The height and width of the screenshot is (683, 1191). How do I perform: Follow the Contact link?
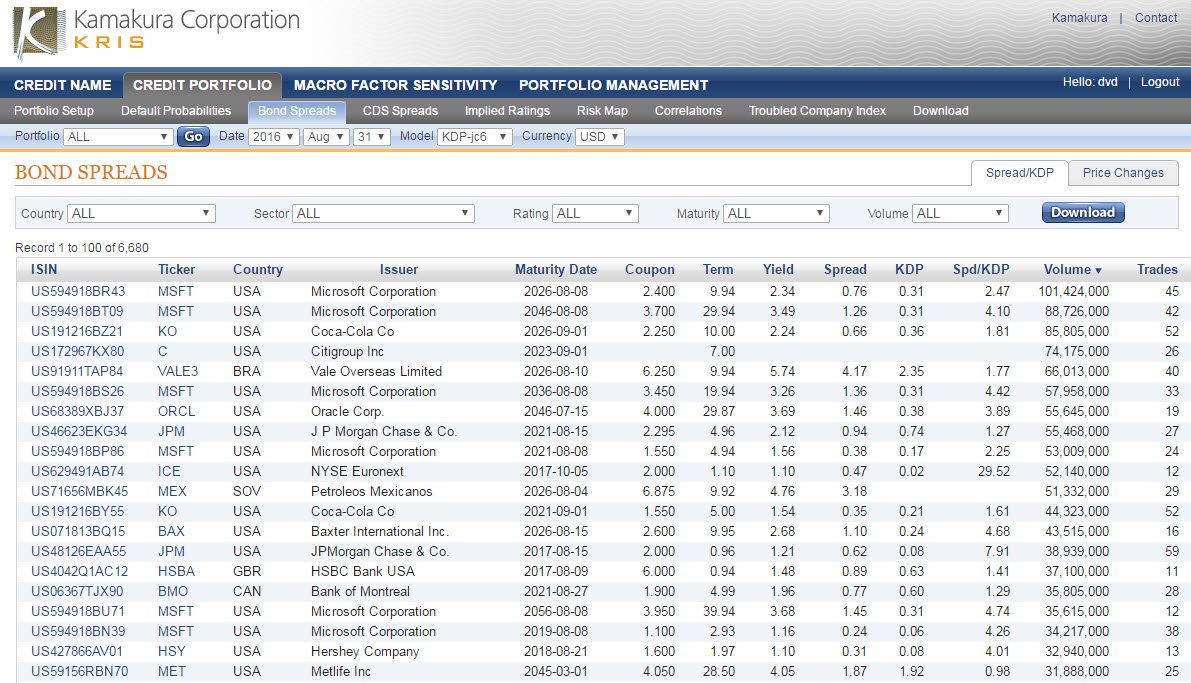(x=1156, y=17)
